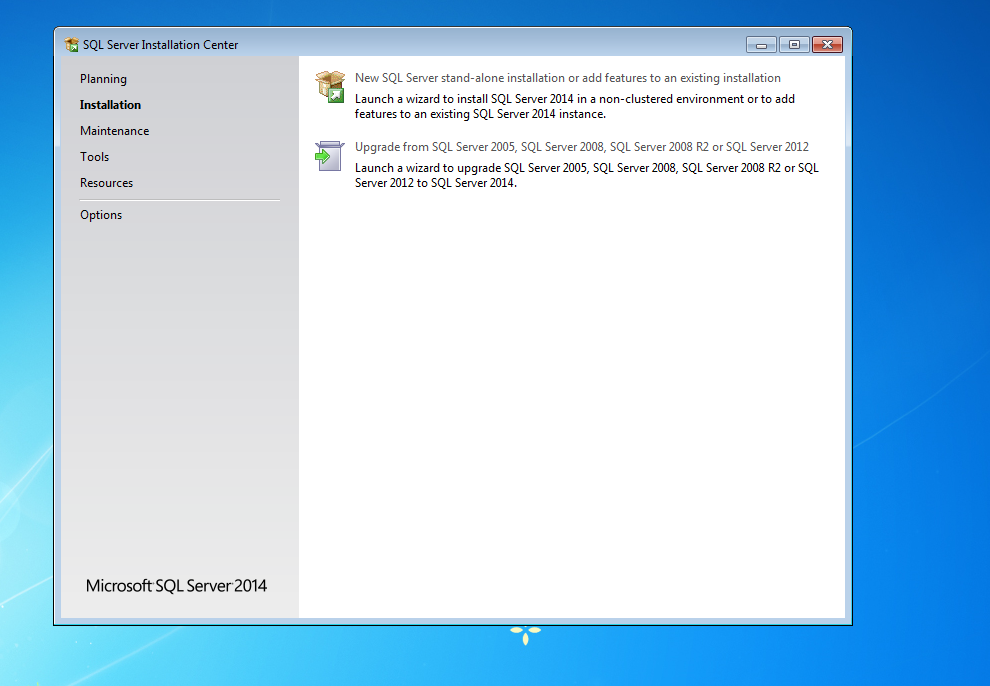The height and width of the screenshot is (686, 990).
Task: Click the Microsoft SQL Server 2014 logo text
Action: tap(176, 585)
